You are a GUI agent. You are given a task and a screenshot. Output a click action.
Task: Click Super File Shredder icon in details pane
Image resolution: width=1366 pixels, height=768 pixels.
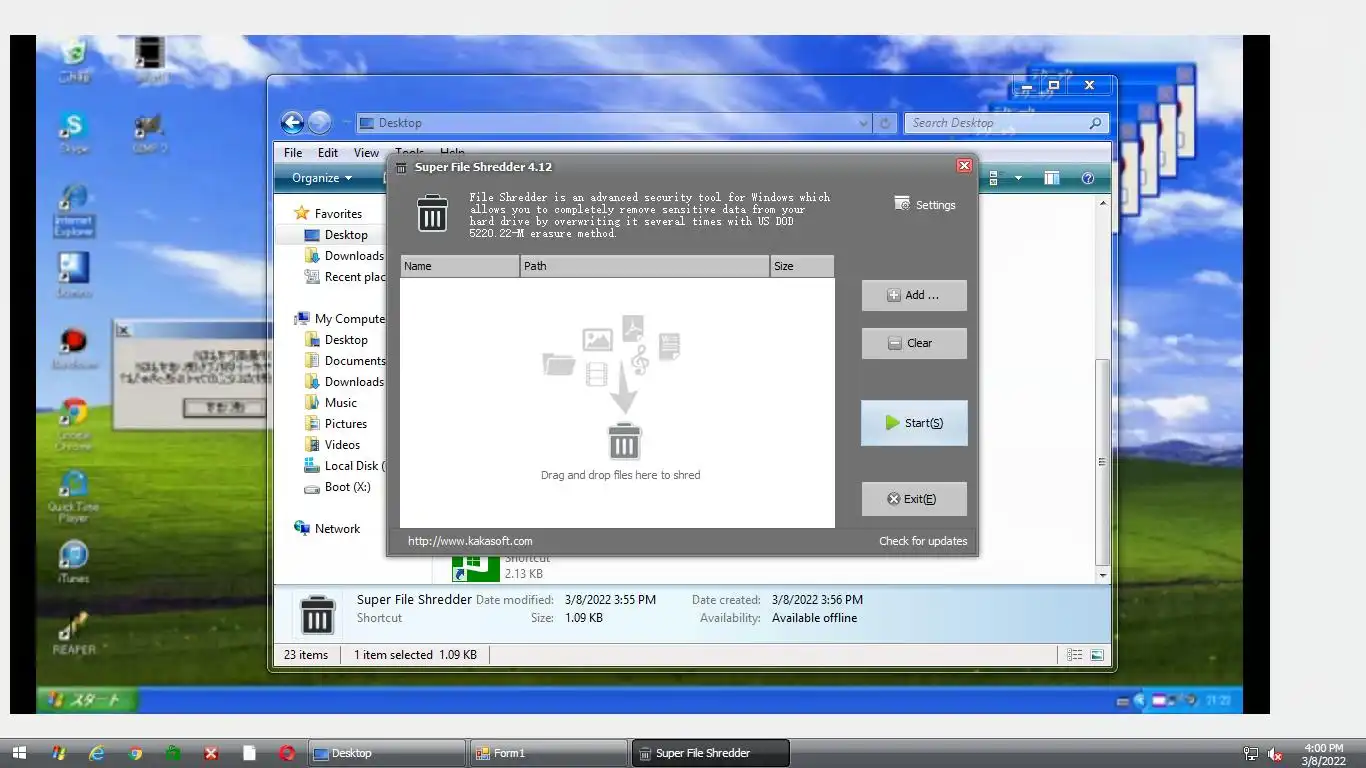point(317,615)
